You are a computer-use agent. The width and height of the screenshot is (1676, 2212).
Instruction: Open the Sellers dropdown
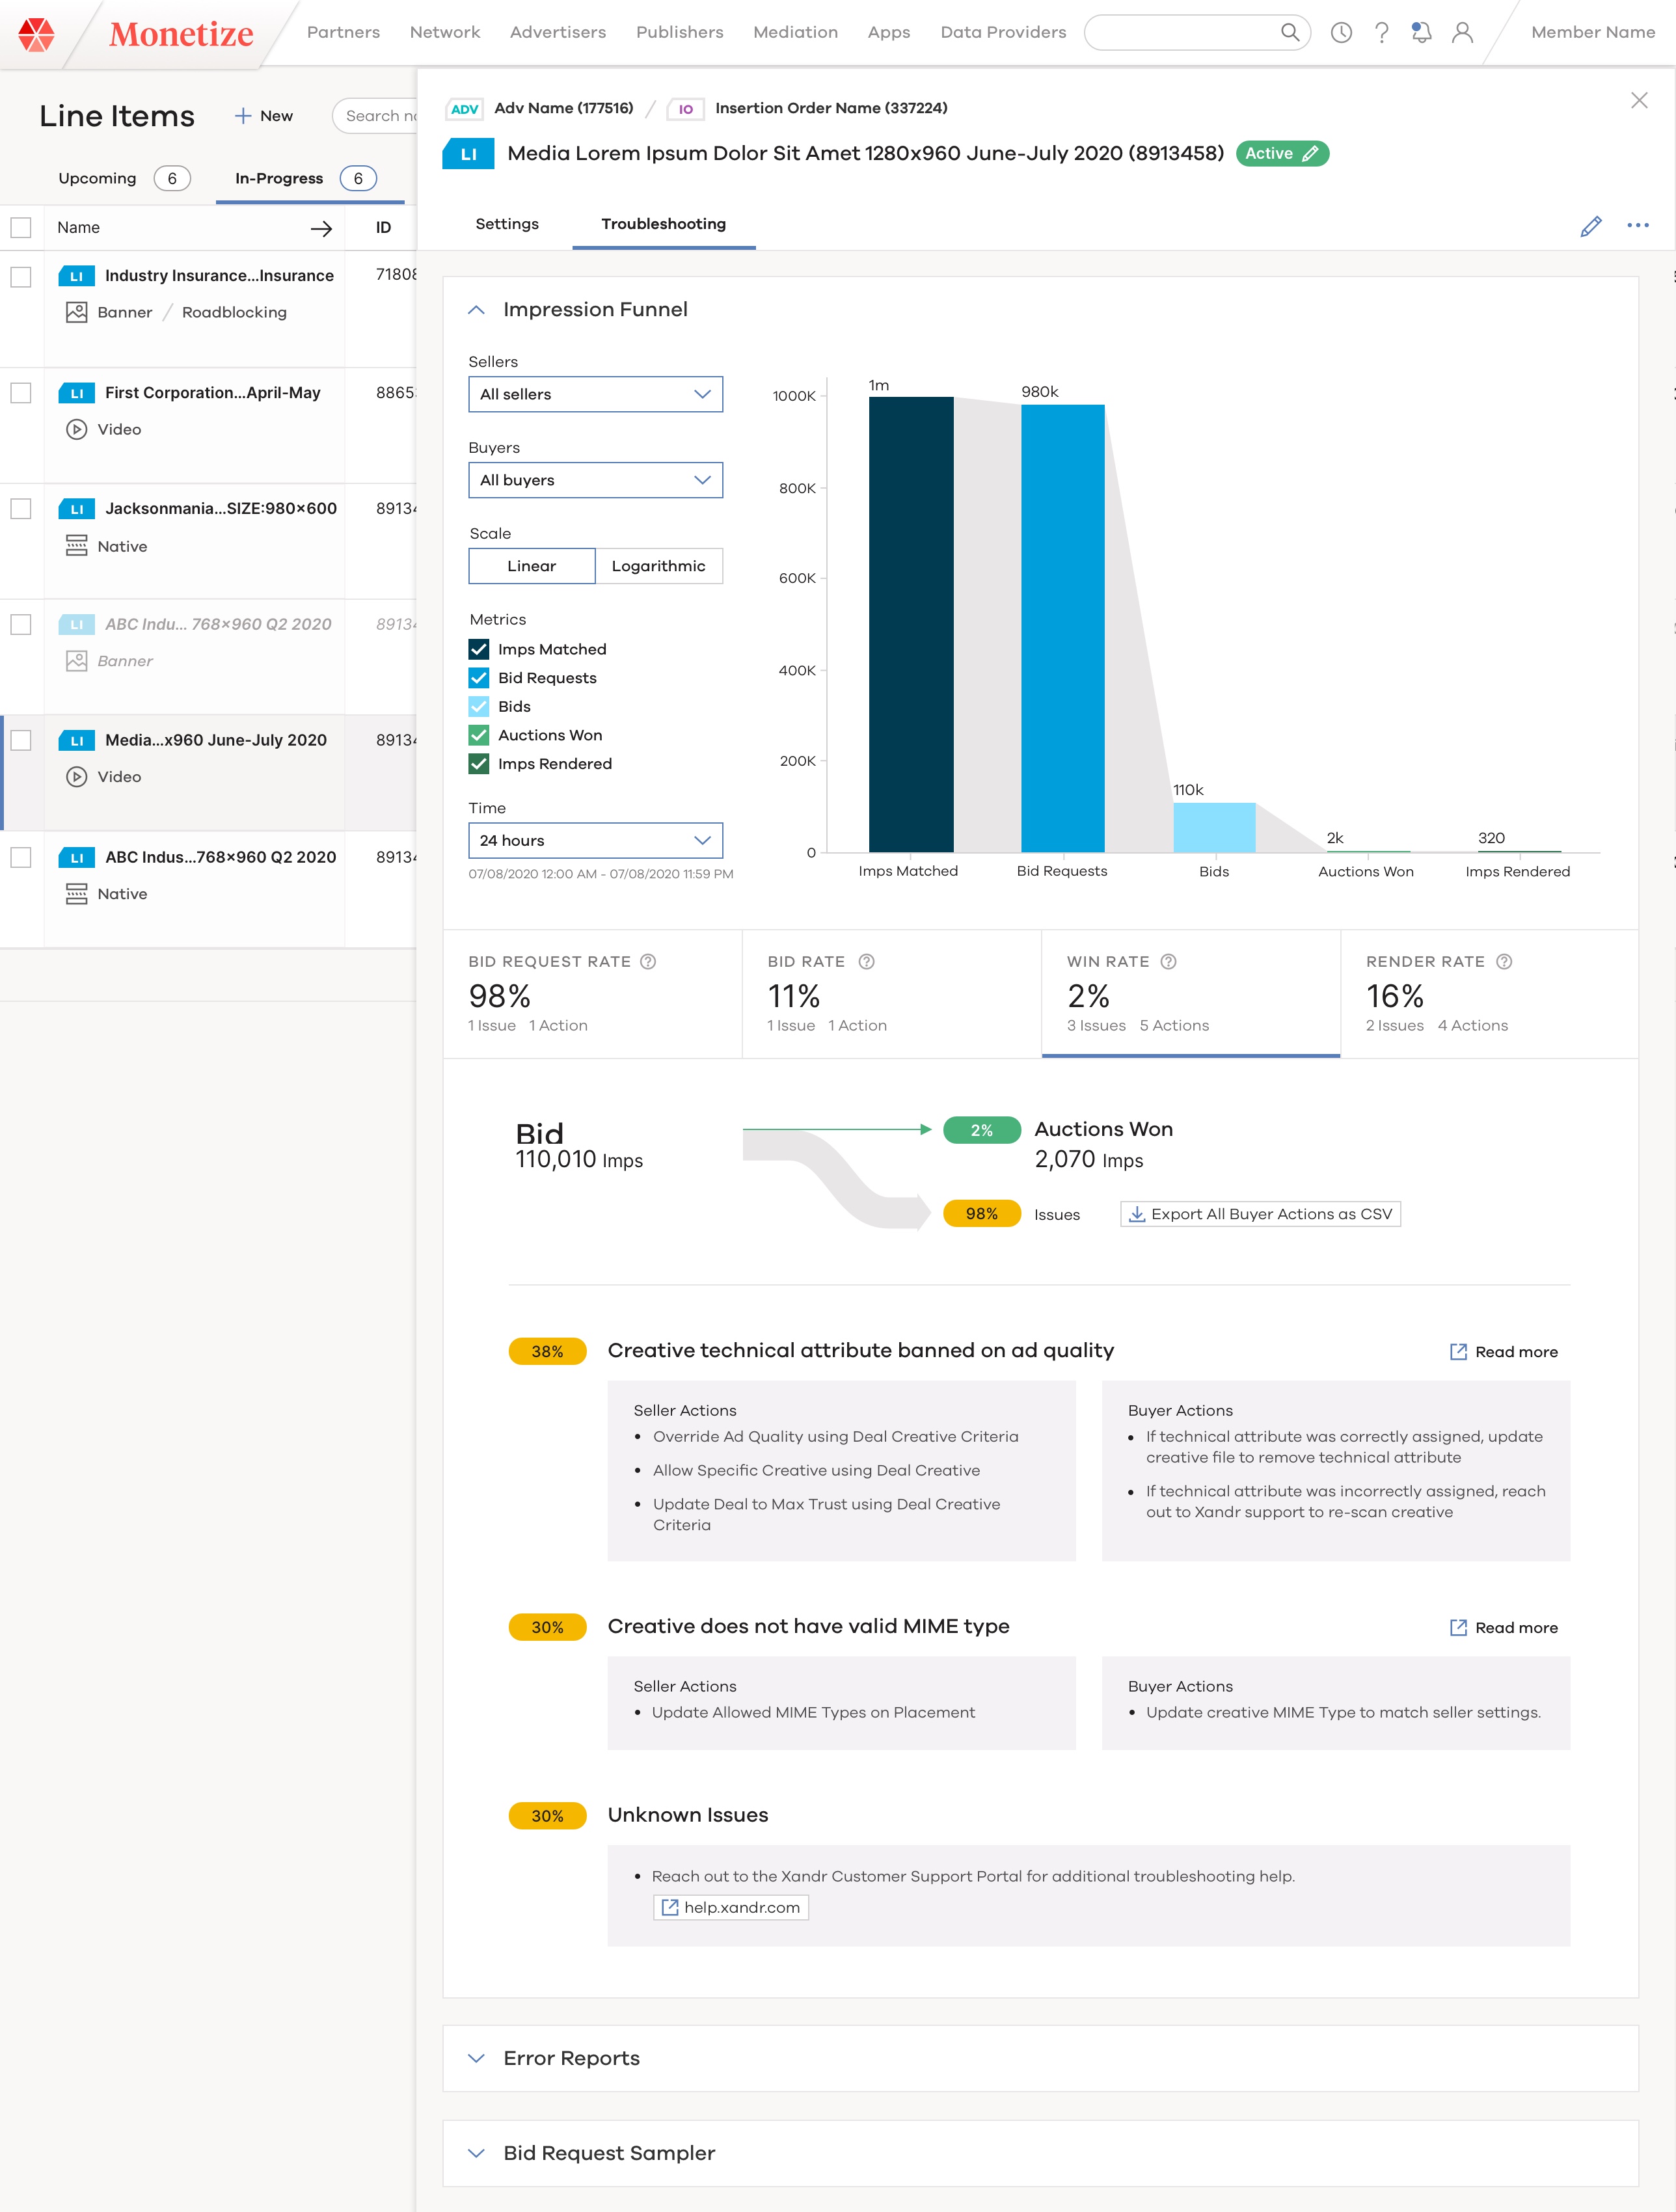coord(595,394)
